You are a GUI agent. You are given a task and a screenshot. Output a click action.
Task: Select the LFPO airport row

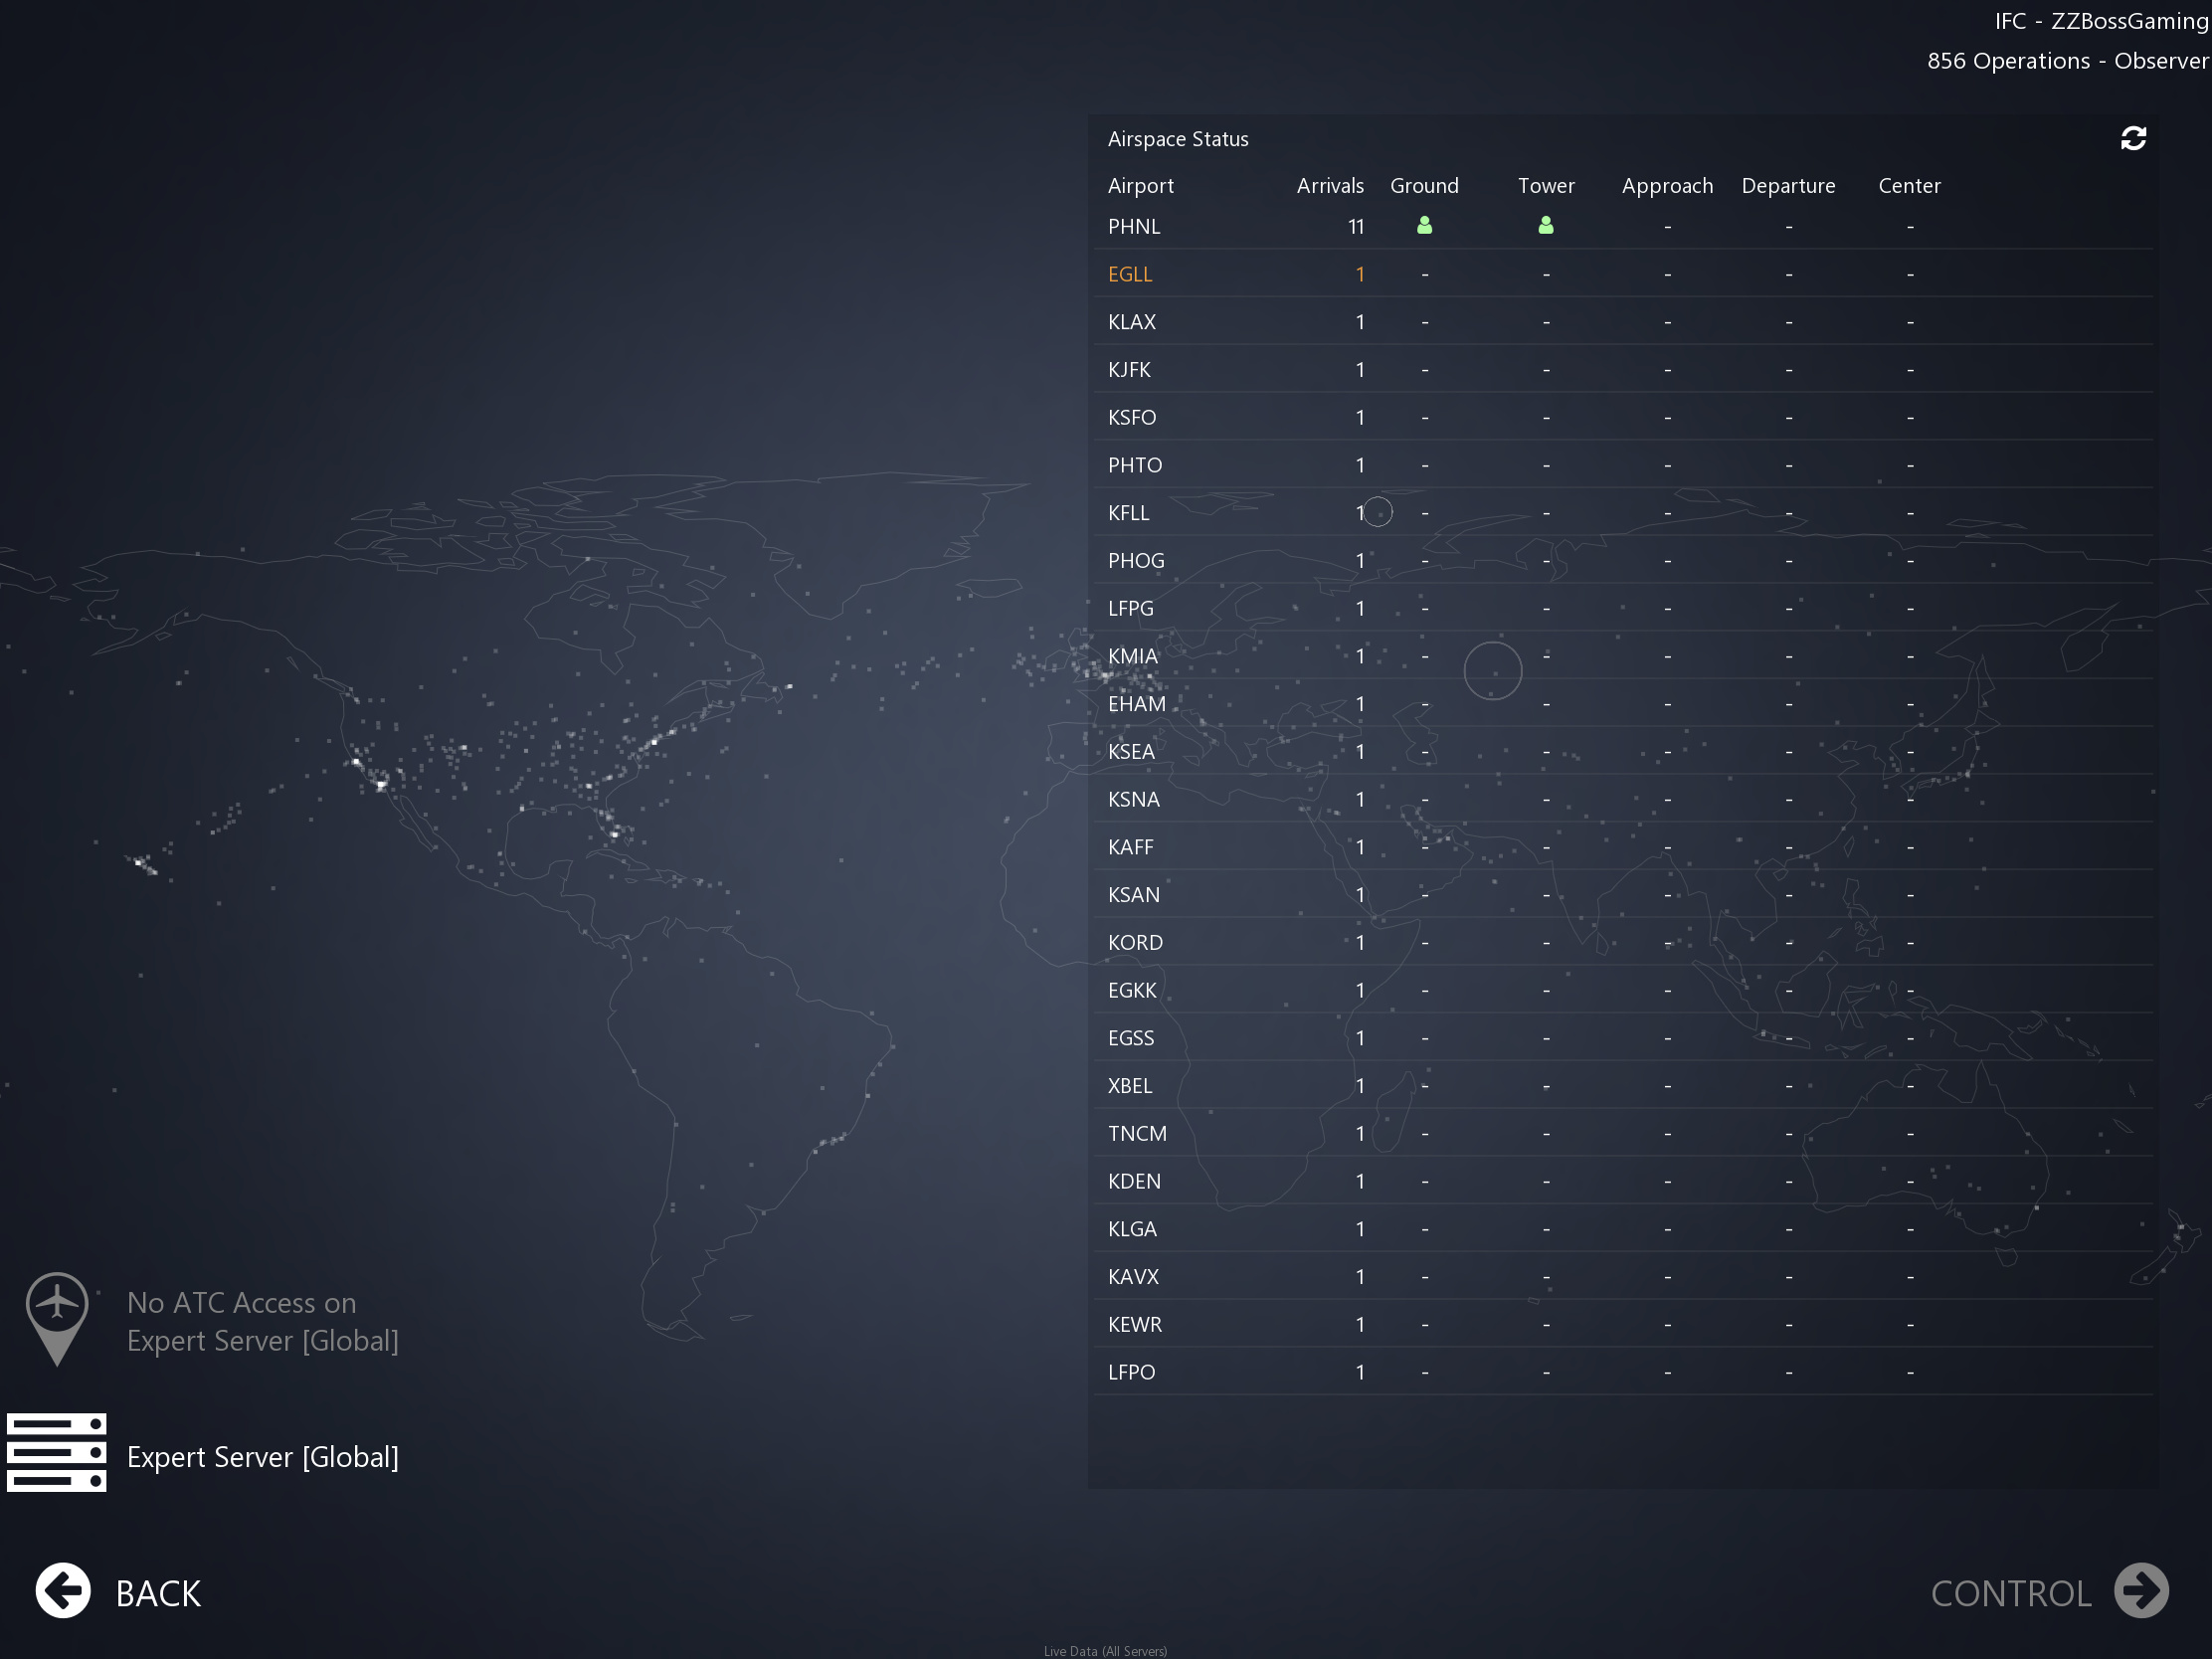point(1131,1372)
